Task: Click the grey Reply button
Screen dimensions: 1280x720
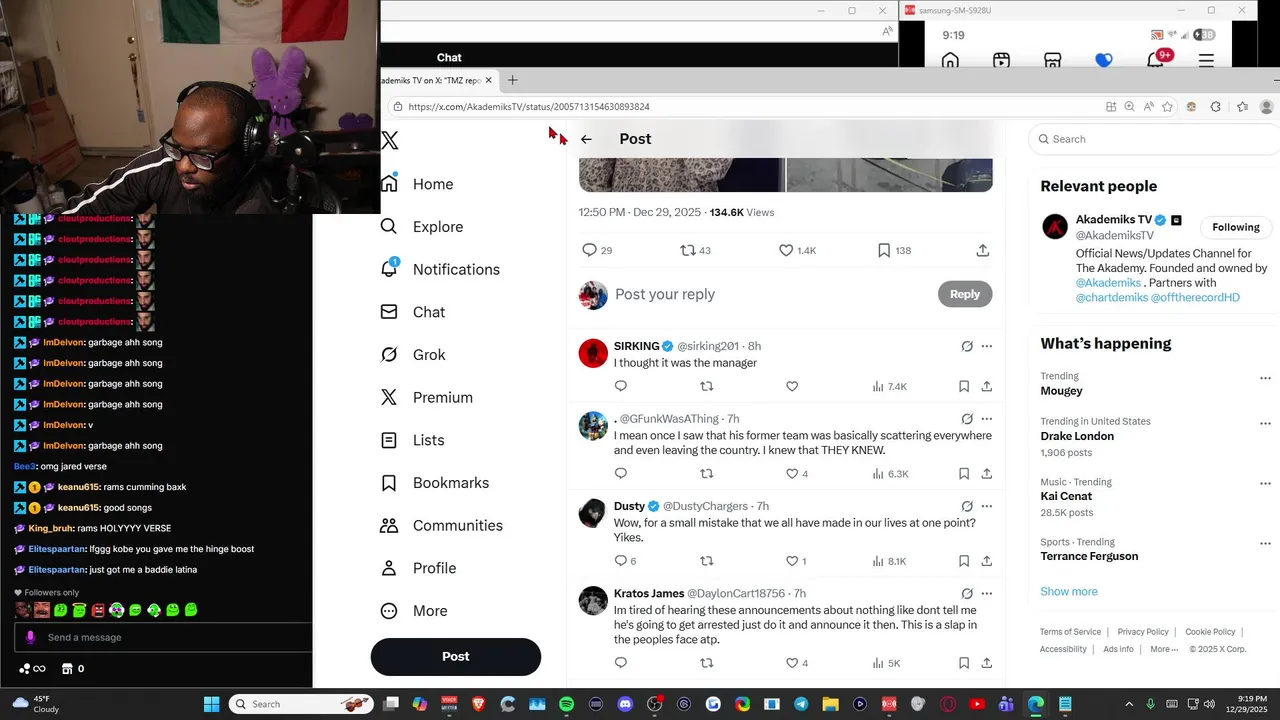Action: coord(965,294)
